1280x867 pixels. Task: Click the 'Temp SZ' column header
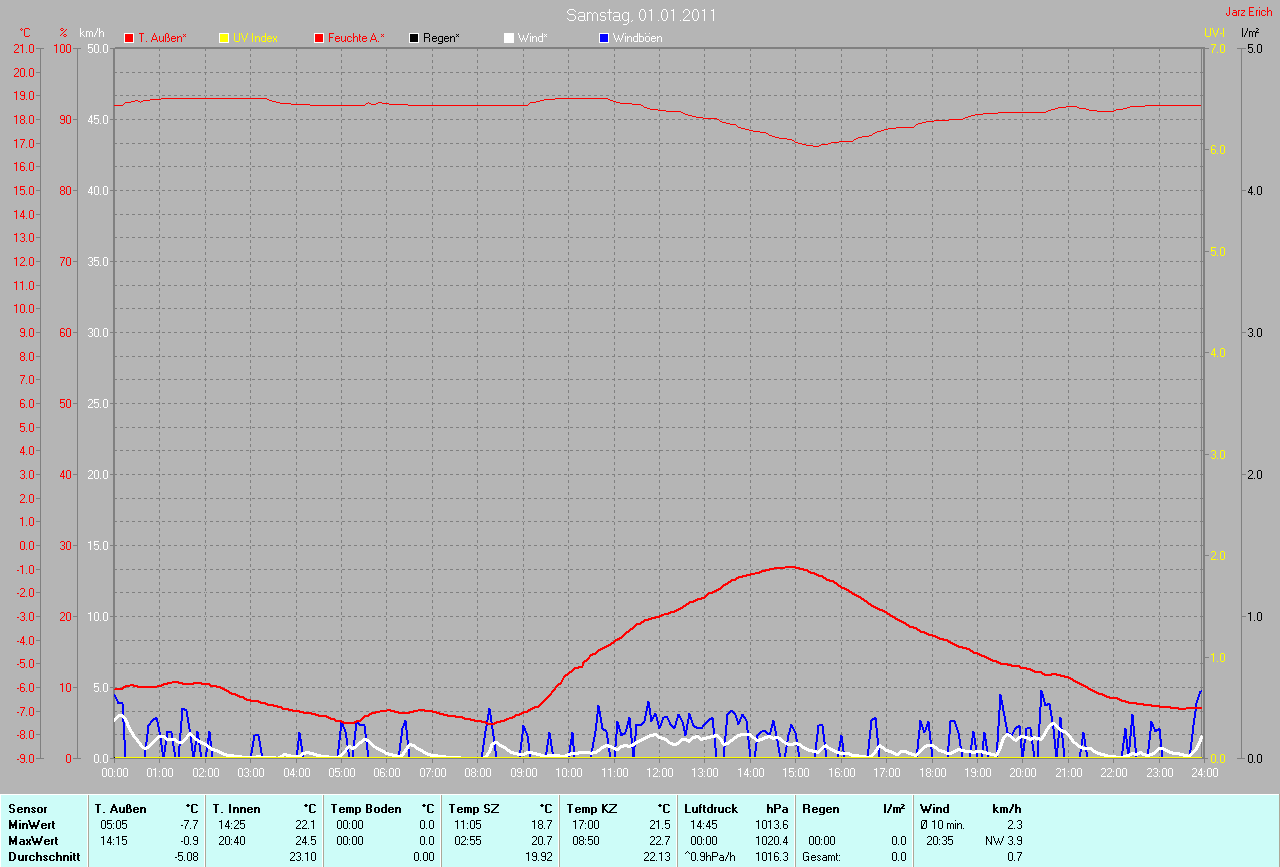[x=474, y=809]
